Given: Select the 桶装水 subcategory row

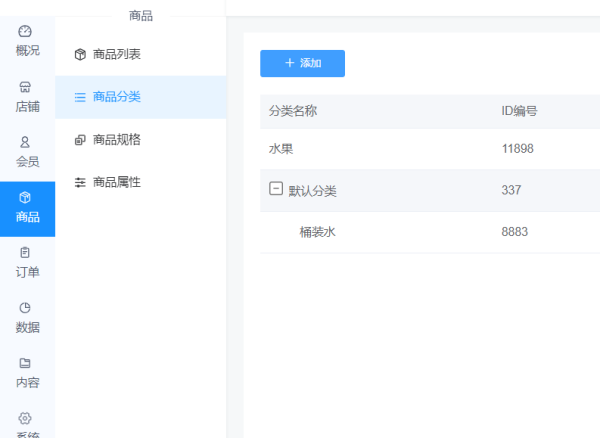Looking at the screenshot, I should [x=317, y=232].
